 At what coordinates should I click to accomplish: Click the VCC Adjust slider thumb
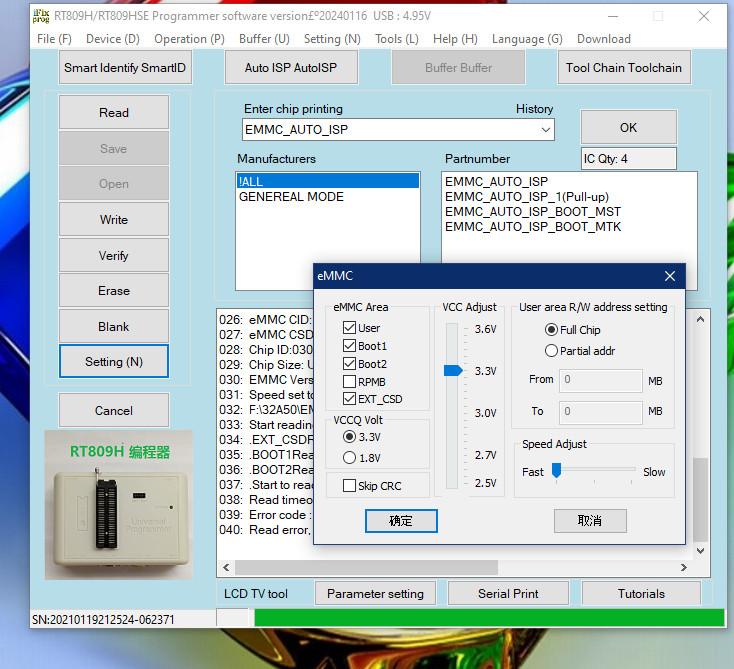pyautogui.click(x=453, y=371)
